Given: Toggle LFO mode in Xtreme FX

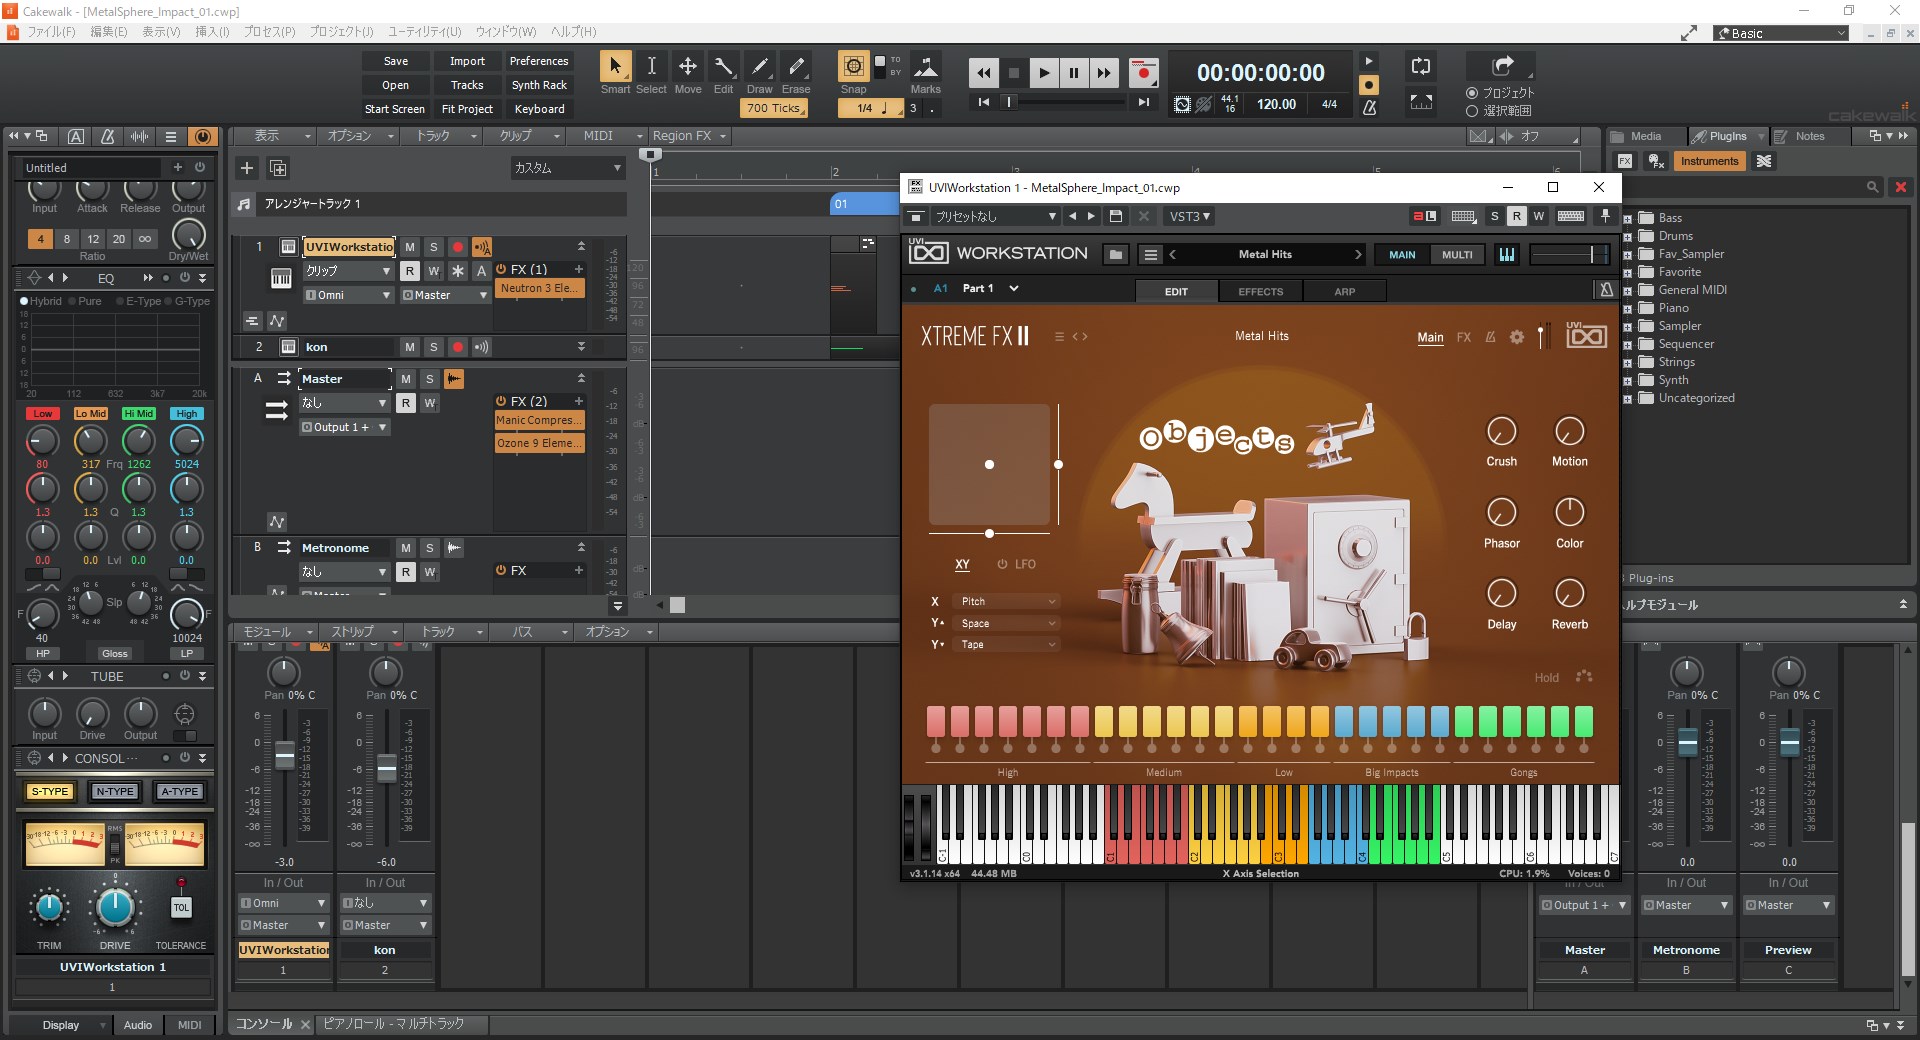Looking at the screenshot, I should tap(1016, 565).
